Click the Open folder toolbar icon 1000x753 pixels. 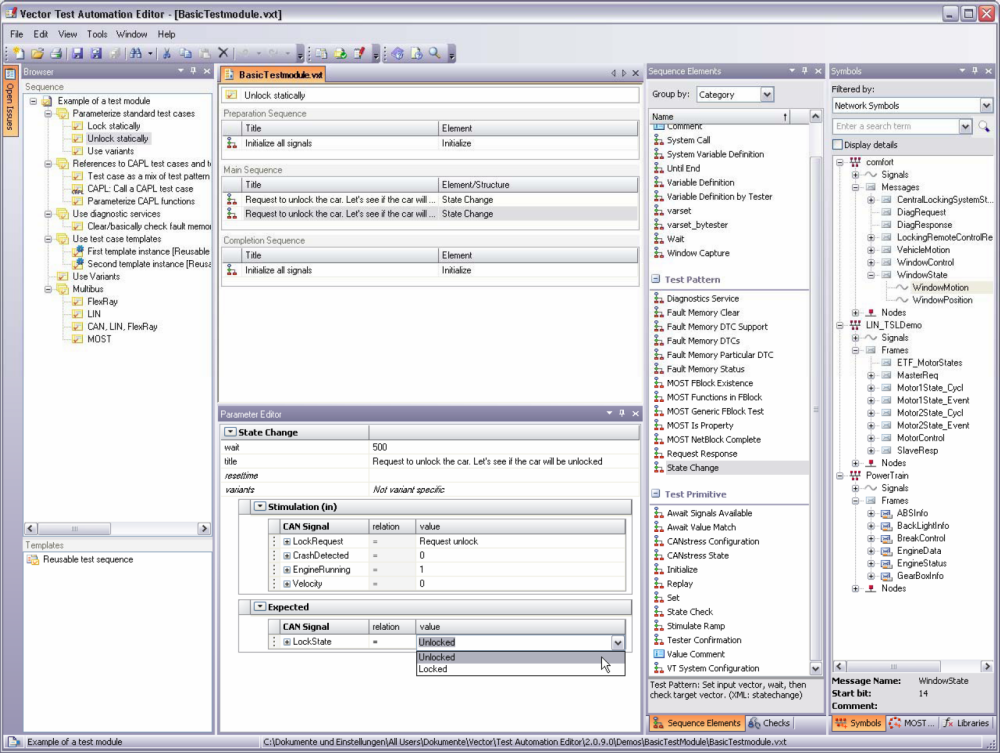point(37,53)
